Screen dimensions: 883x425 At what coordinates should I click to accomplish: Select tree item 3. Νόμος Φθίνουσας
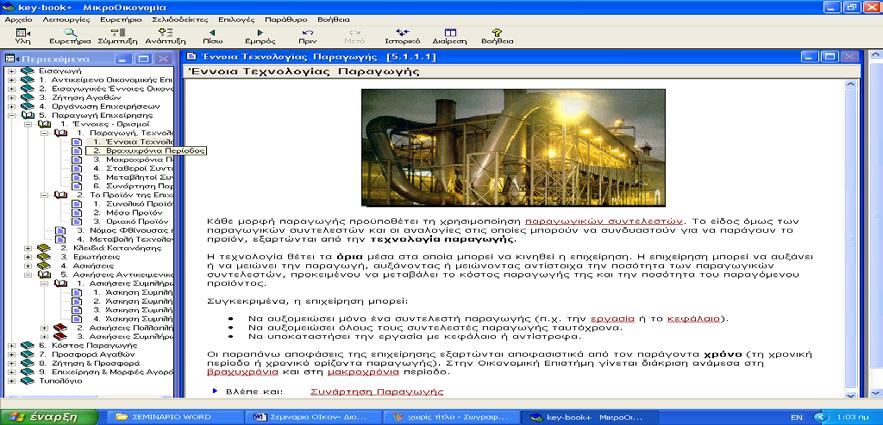tap(124, 230)
